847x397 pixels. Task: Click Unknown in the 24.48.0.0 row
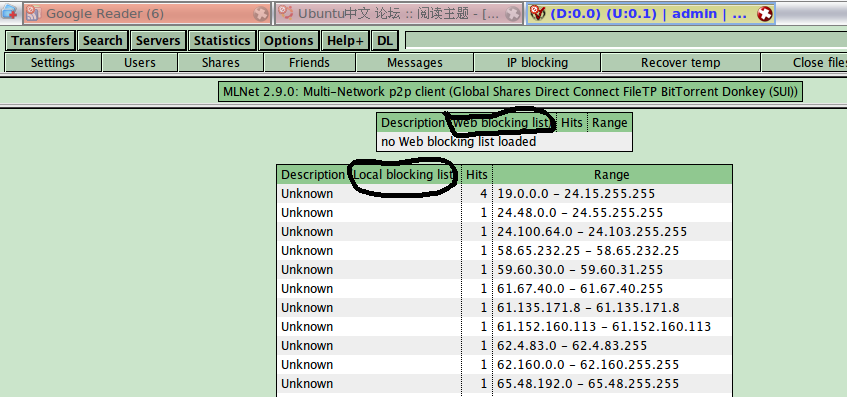pyautogui.click(x=307, y=212)
